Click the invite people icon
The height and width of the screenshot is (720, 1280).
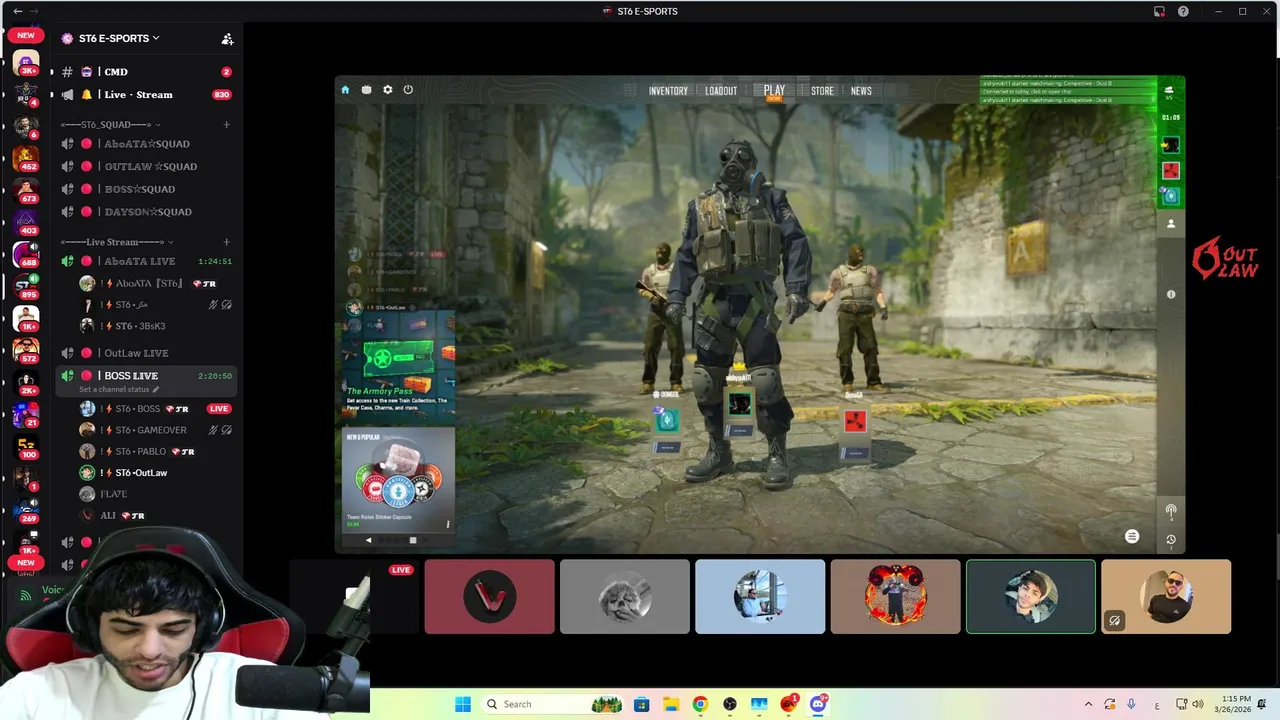coord(227,39)
